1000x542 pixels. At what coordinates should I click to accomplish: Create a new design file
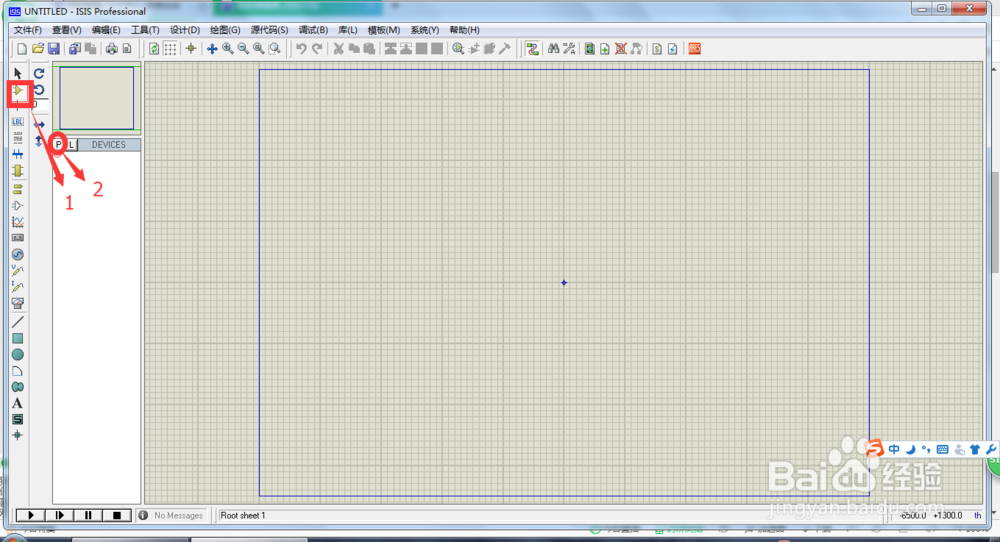click(22, 49)
